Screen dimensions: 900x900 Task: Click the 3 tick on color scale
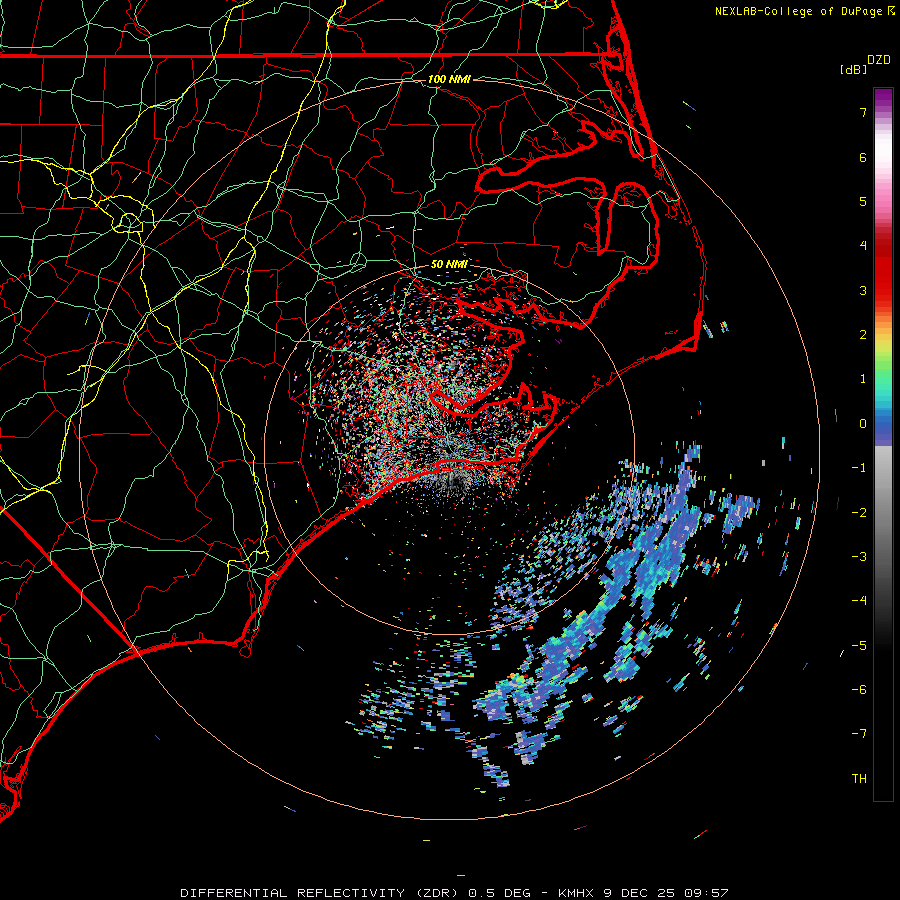863,290
